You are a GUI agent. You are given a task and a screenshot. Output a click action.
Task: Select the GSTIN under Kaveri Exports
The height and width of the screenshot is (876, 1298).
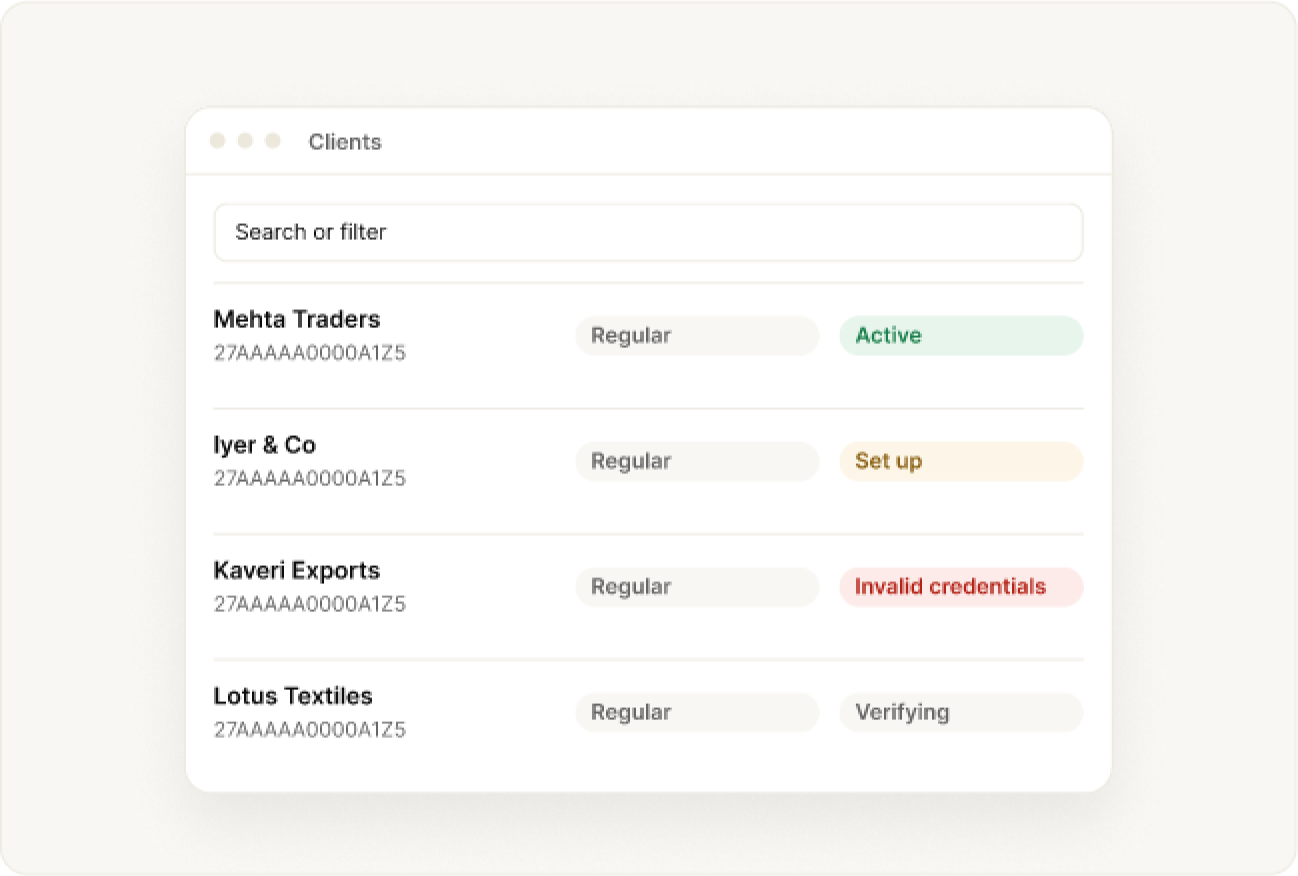tap(310, 604)
